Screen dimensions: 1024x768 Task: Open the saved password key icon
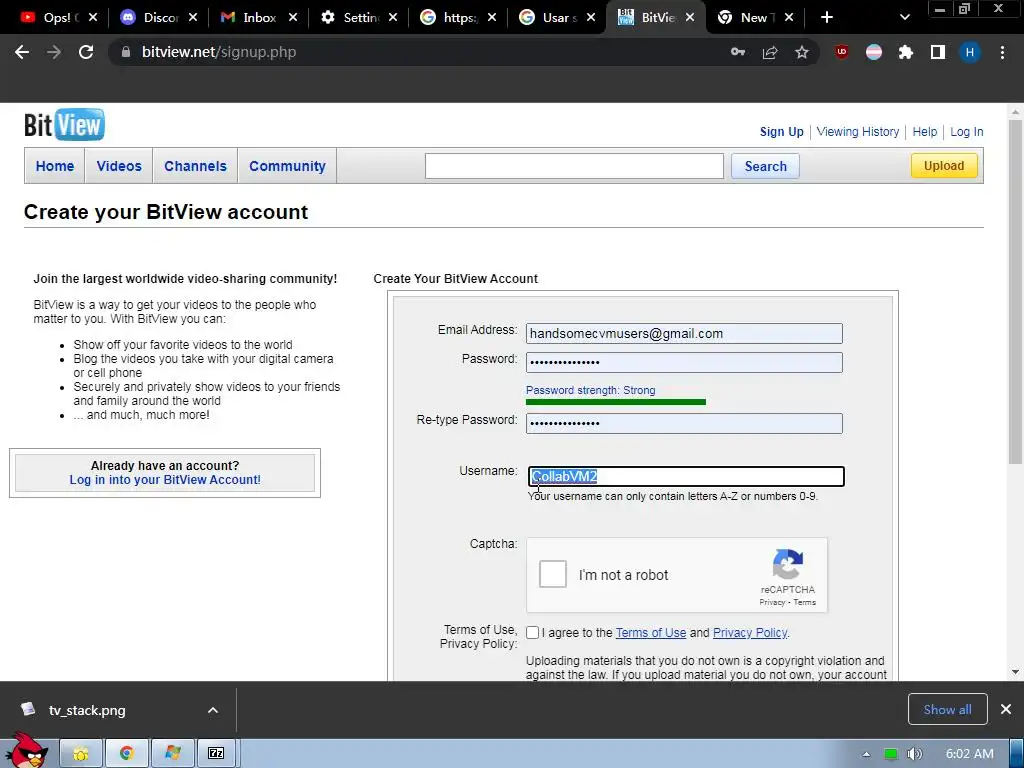pyautogui.click(x=738, y=52)
